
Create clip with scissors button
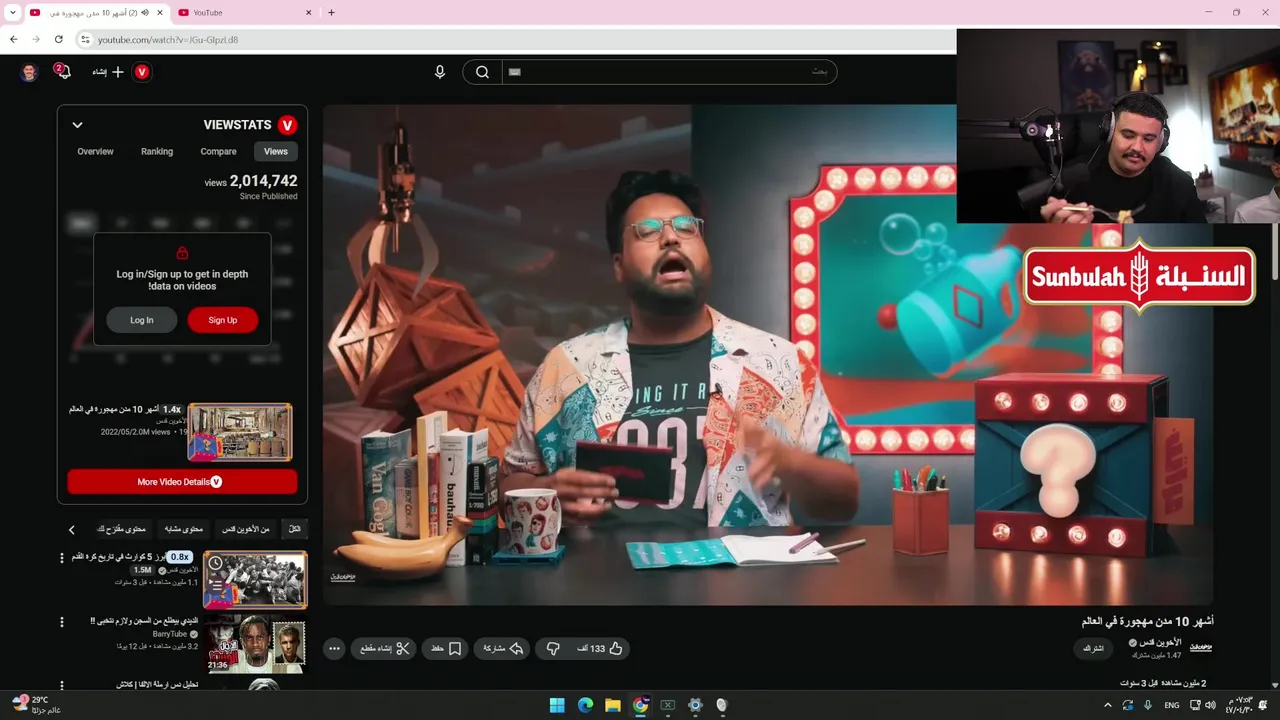[383, 648]
